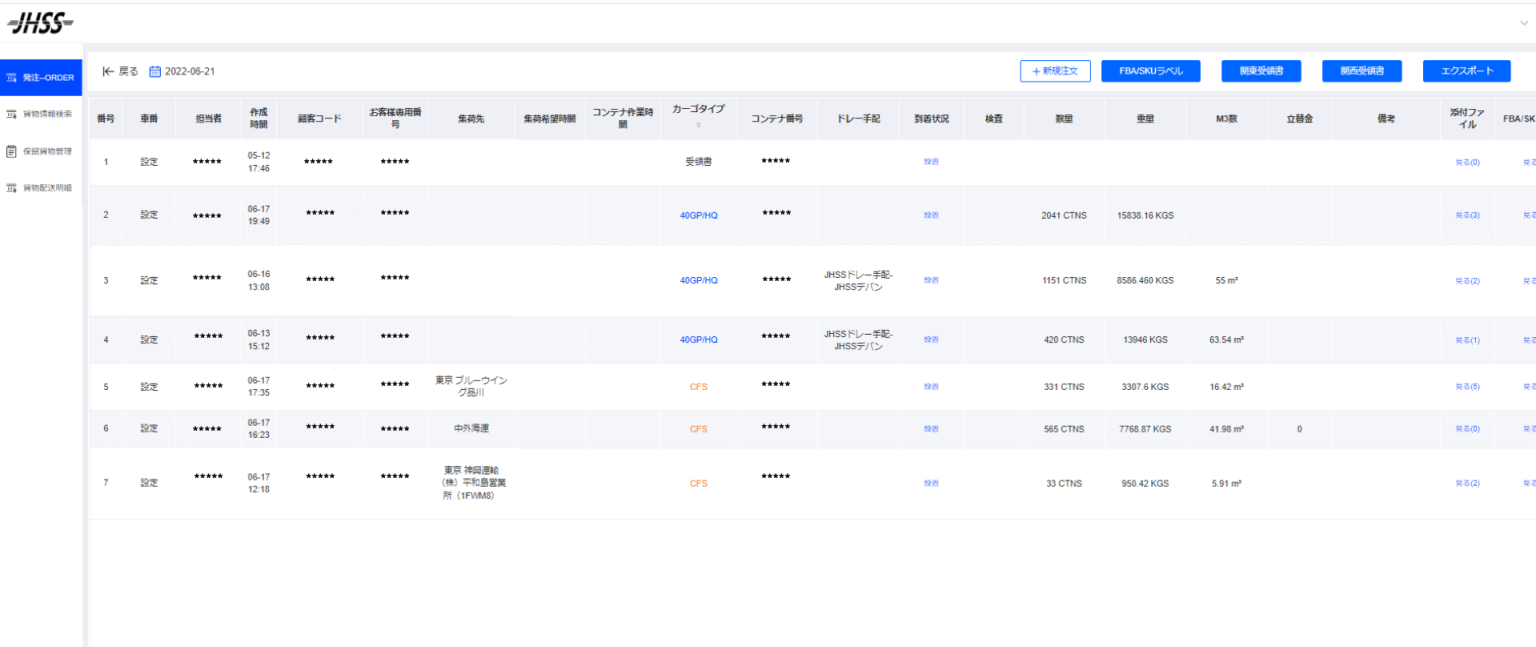Click the plus icon inside 新規注文 button

coord(1035,71)
